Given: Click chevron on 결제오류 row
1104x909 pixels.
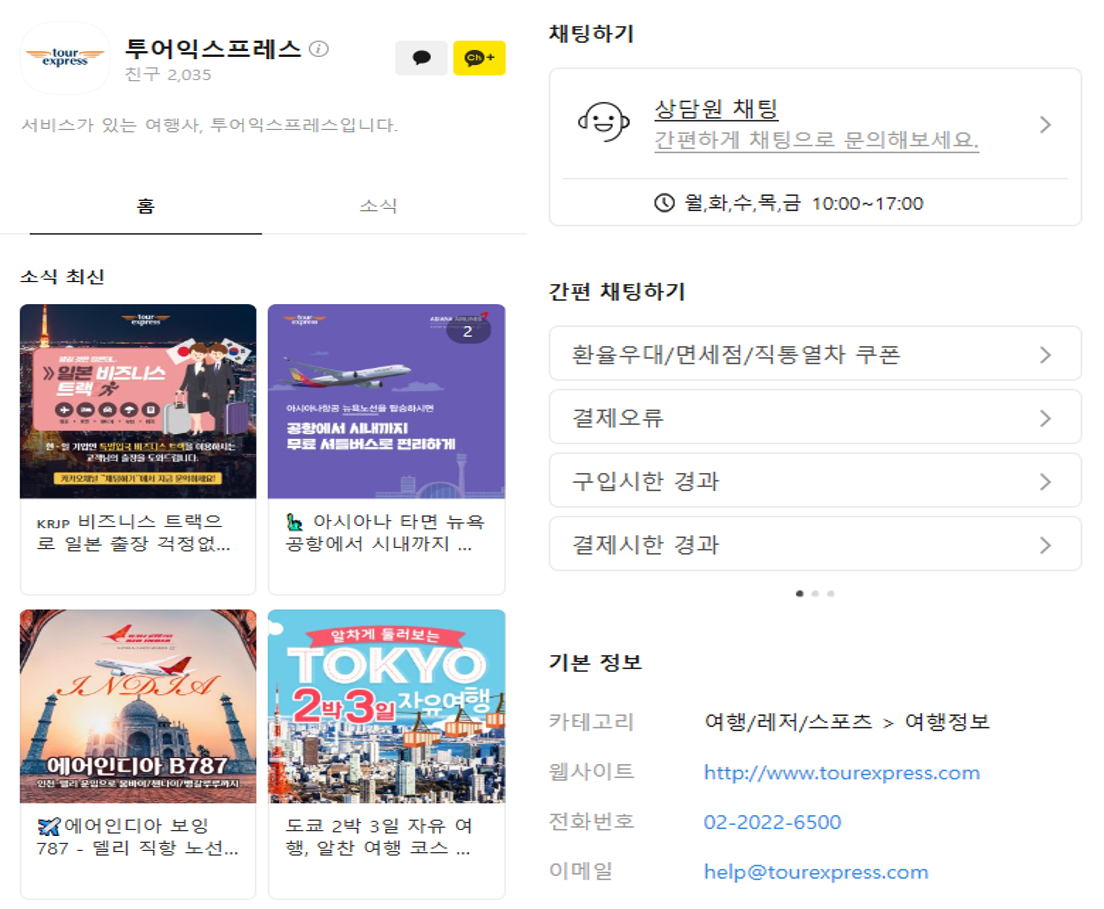Looking at the screenshot, I should 1046,418.
